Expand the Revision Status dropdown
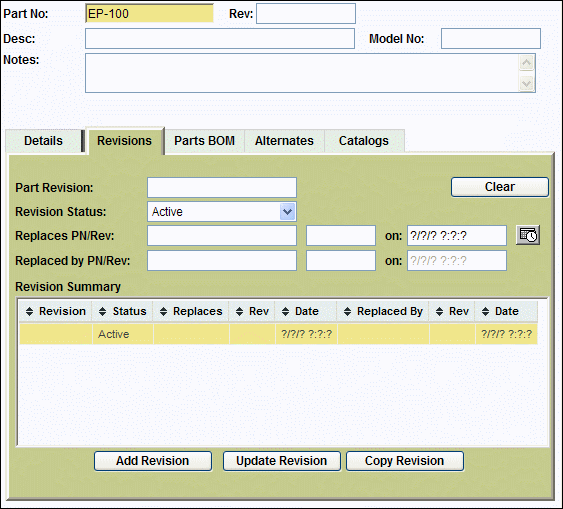 point(287,211)
